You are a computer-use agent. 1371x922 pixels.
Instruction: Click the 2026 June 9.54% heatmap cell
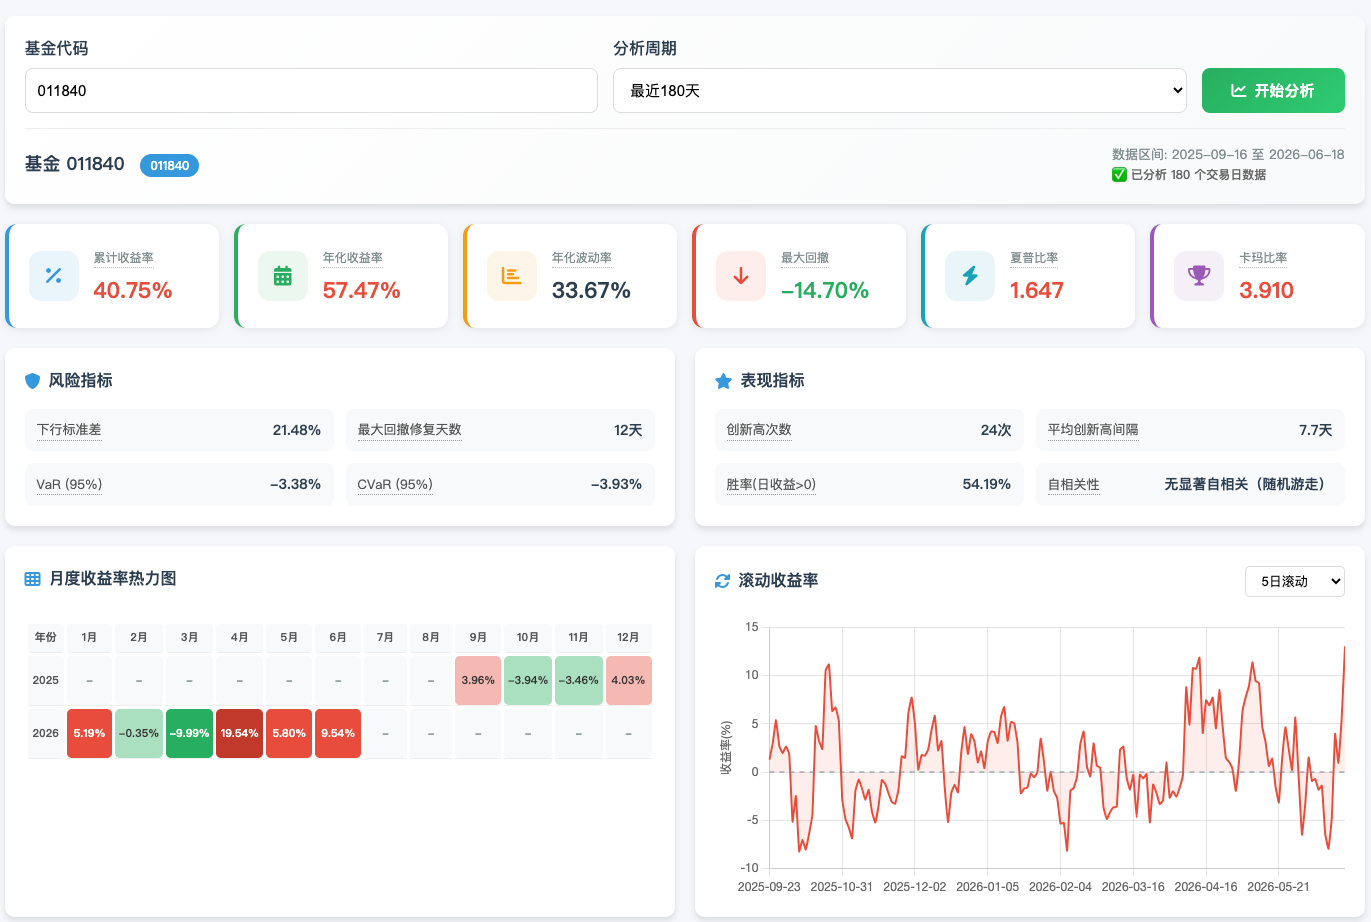pyautogui.click(x=338, y=734)
